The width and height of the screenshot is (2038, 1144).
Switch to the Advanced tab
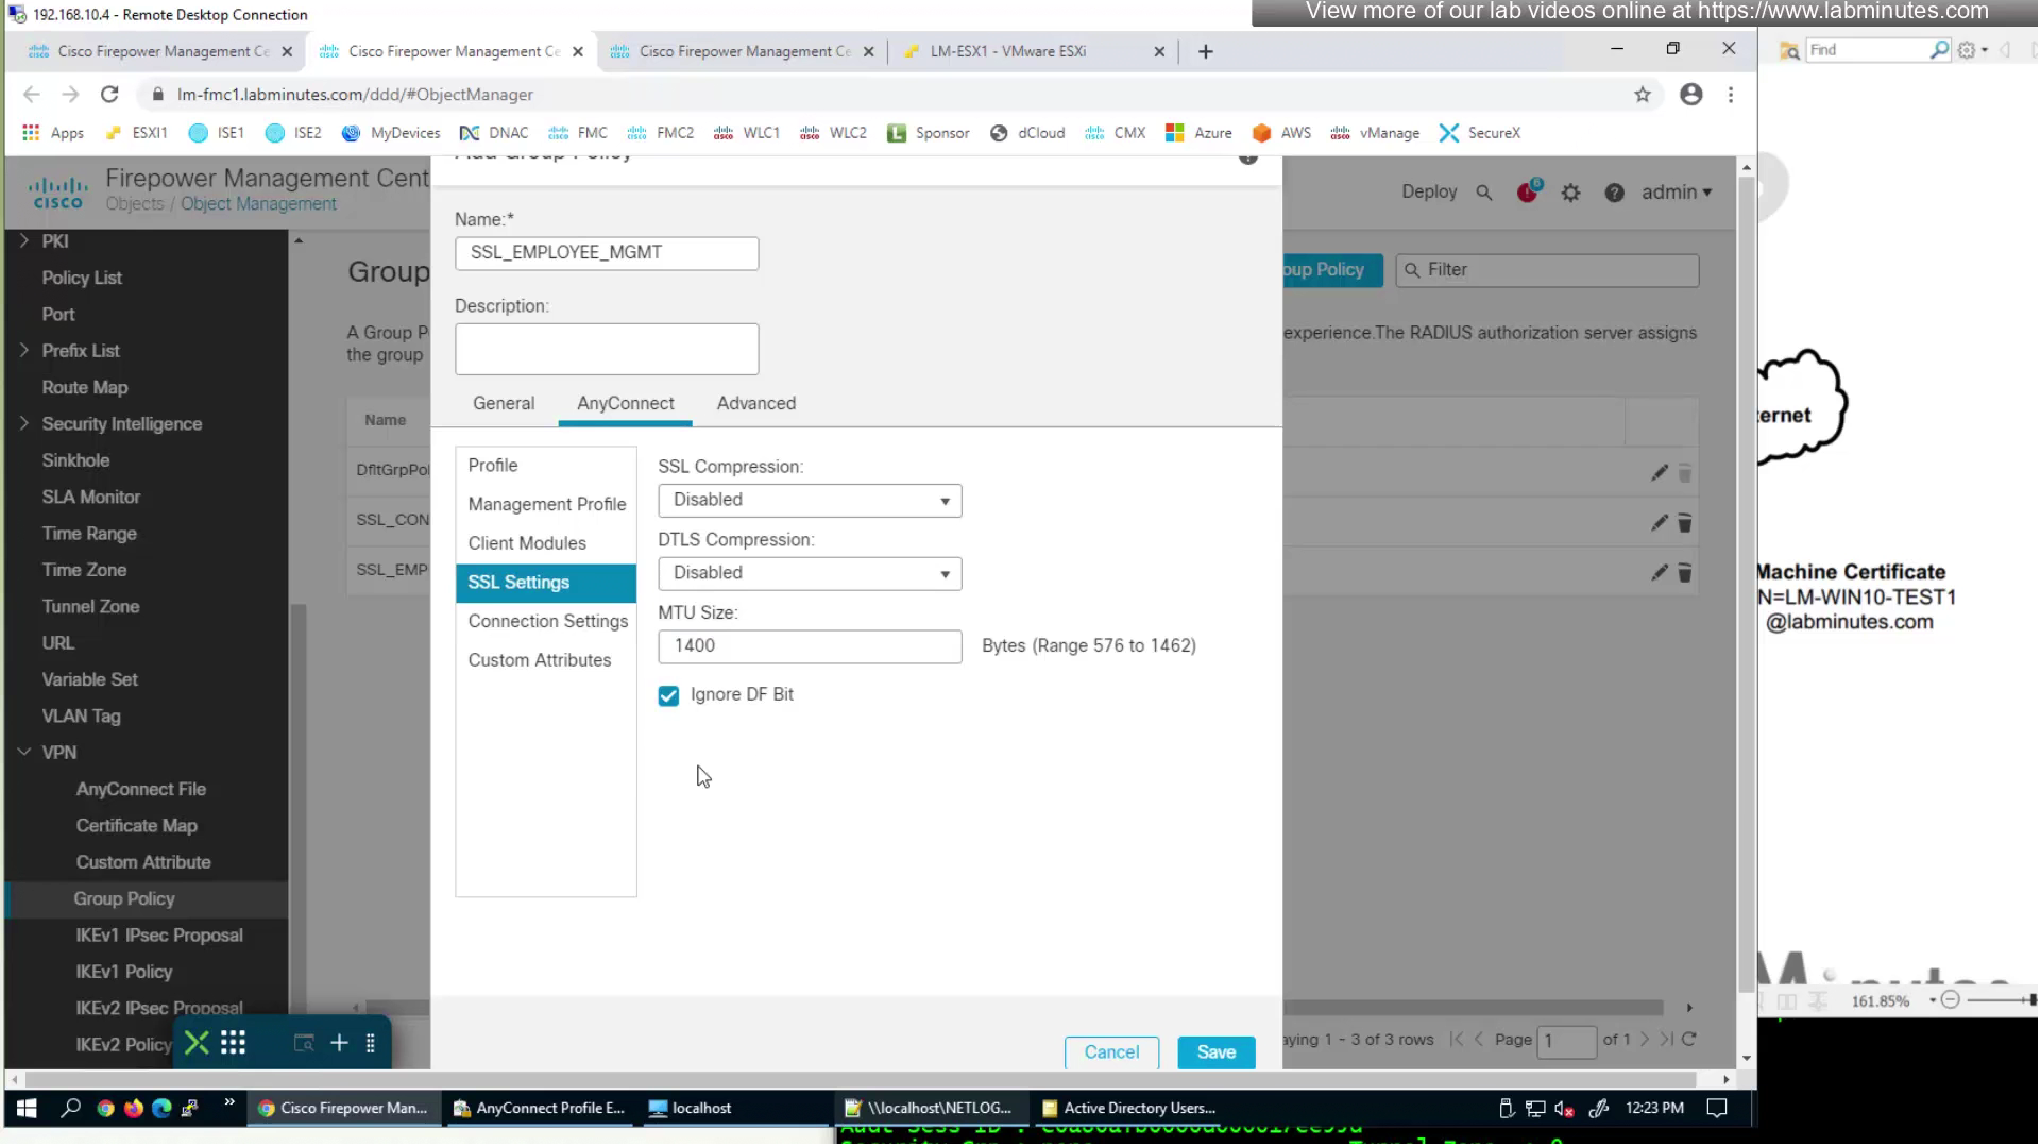[x=756, y=403]
